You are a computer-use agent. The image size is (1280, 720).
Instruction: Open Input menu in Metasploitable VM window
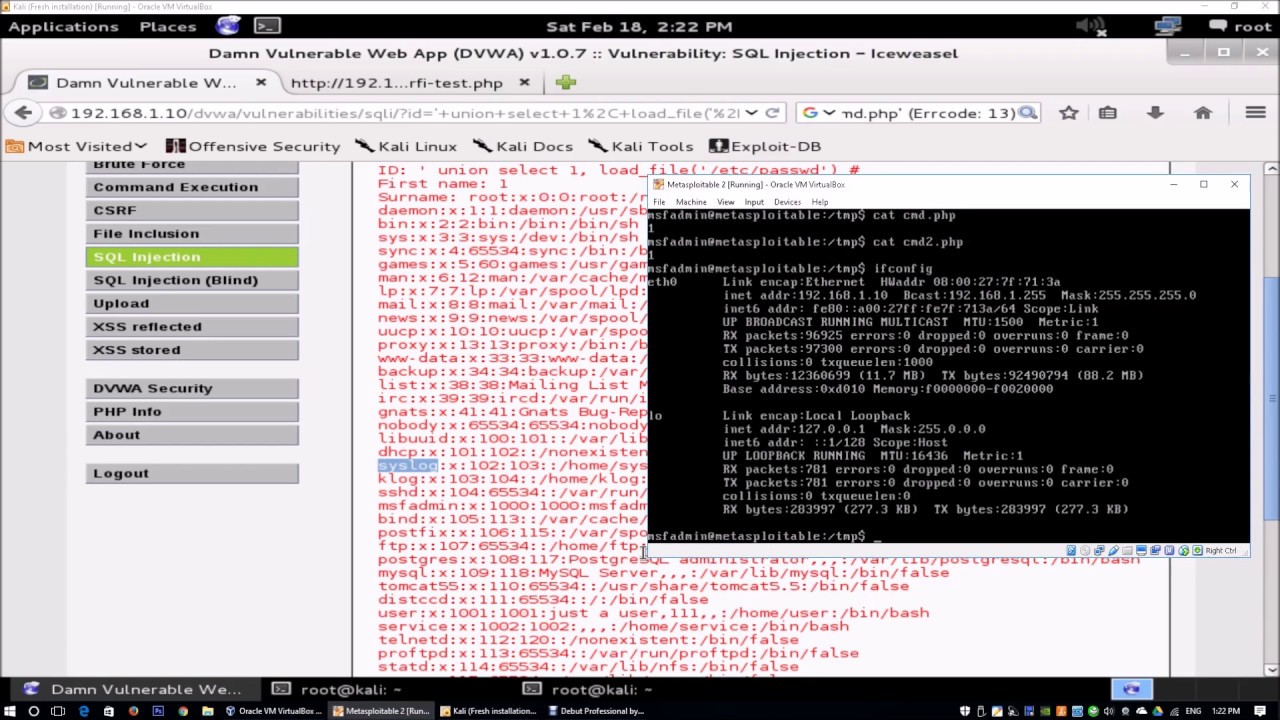click(754, 202)
